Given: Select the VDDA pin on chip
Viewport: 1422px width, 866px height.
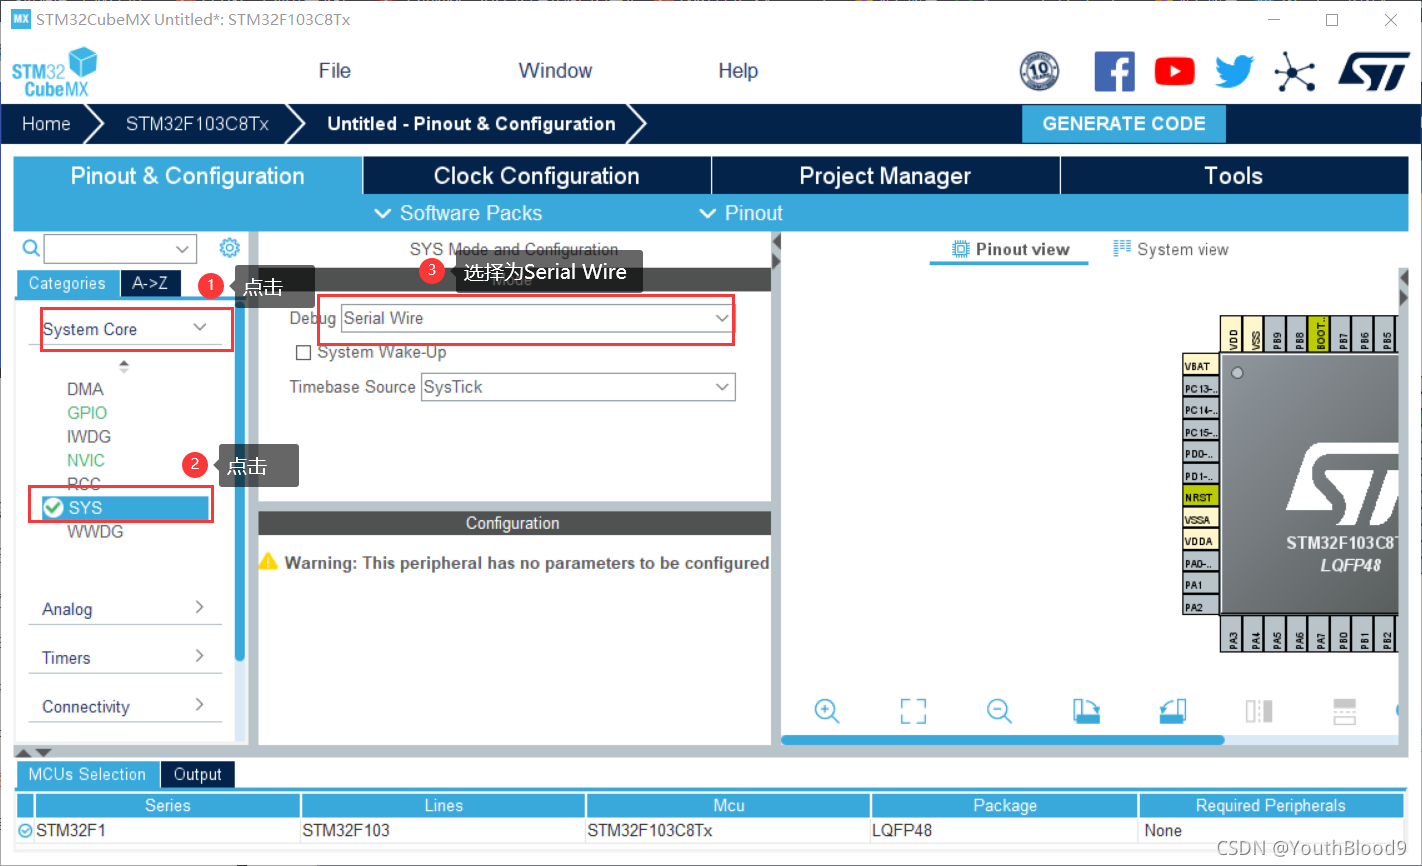Looking at the screenshot, I should tap(1200, 541).
